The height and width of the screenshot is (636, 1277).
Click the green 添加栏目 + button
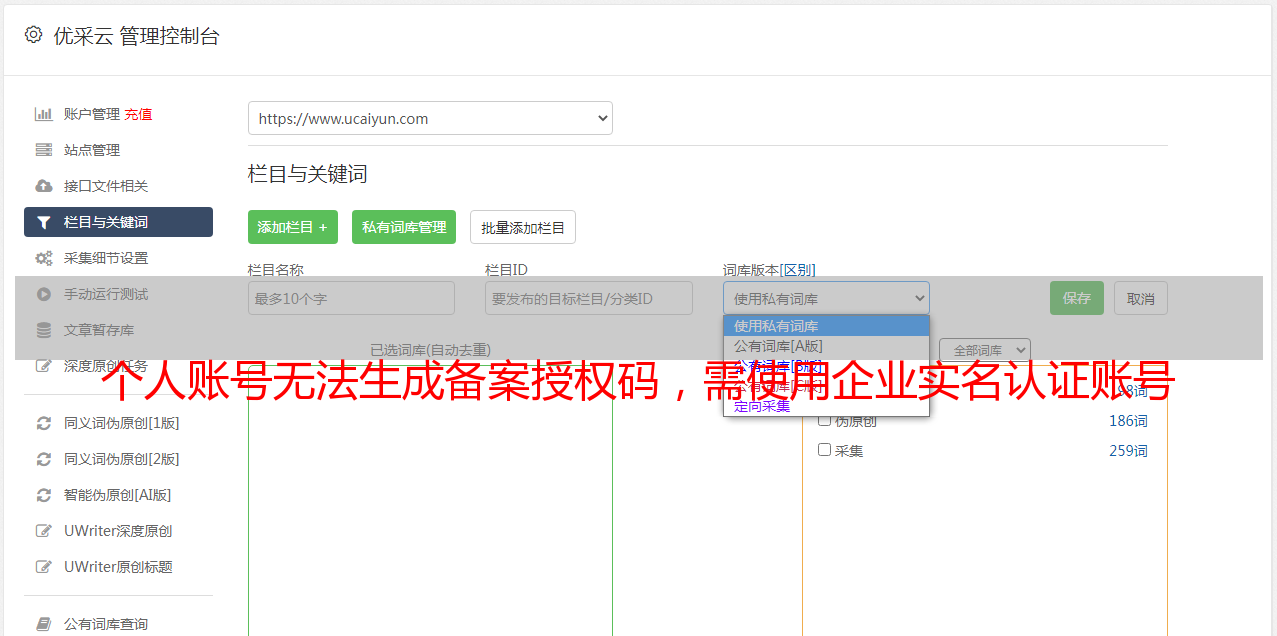pos(293,227)
